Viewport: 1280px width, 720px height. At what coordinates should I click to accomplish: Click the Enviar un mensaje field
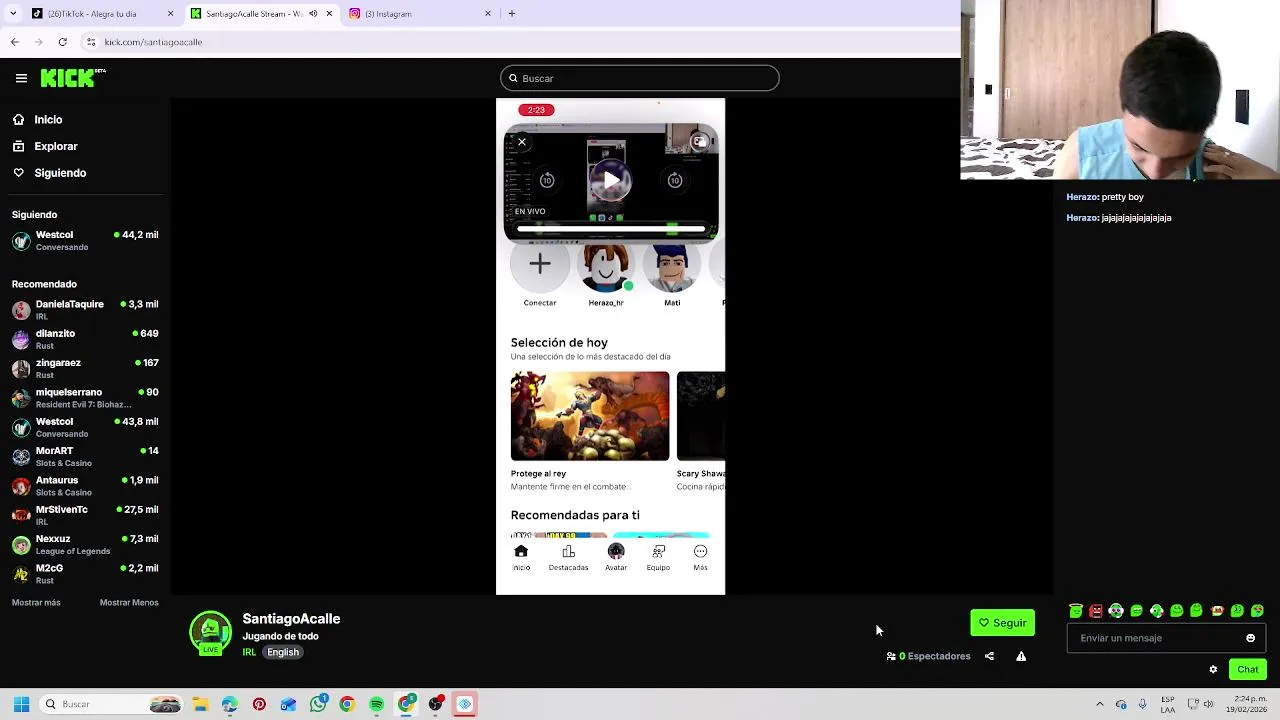1166,638
